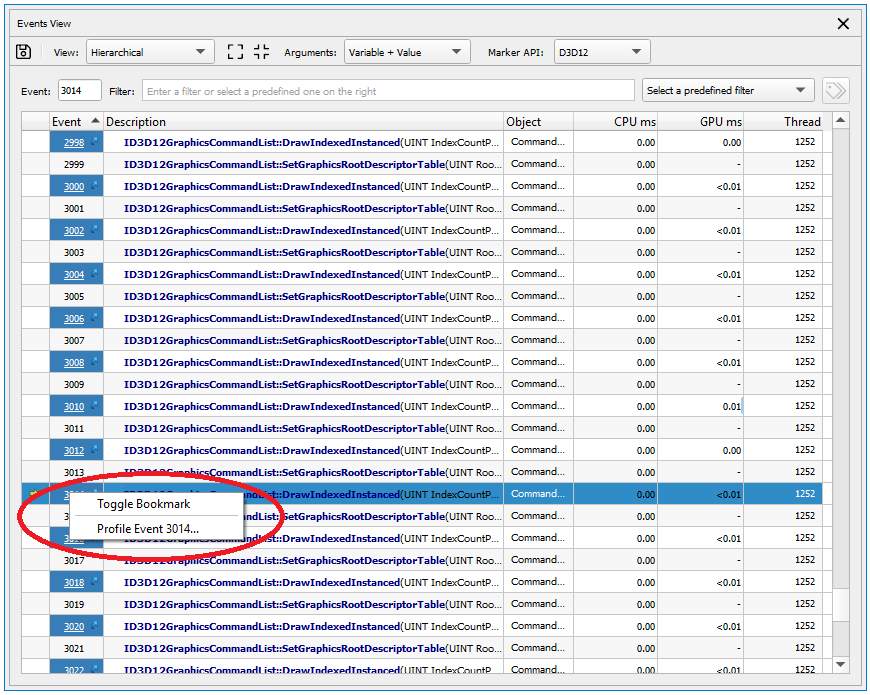
Task: Open the Arguments dropdown showing Variable + Value
Action: pos(406,52)
